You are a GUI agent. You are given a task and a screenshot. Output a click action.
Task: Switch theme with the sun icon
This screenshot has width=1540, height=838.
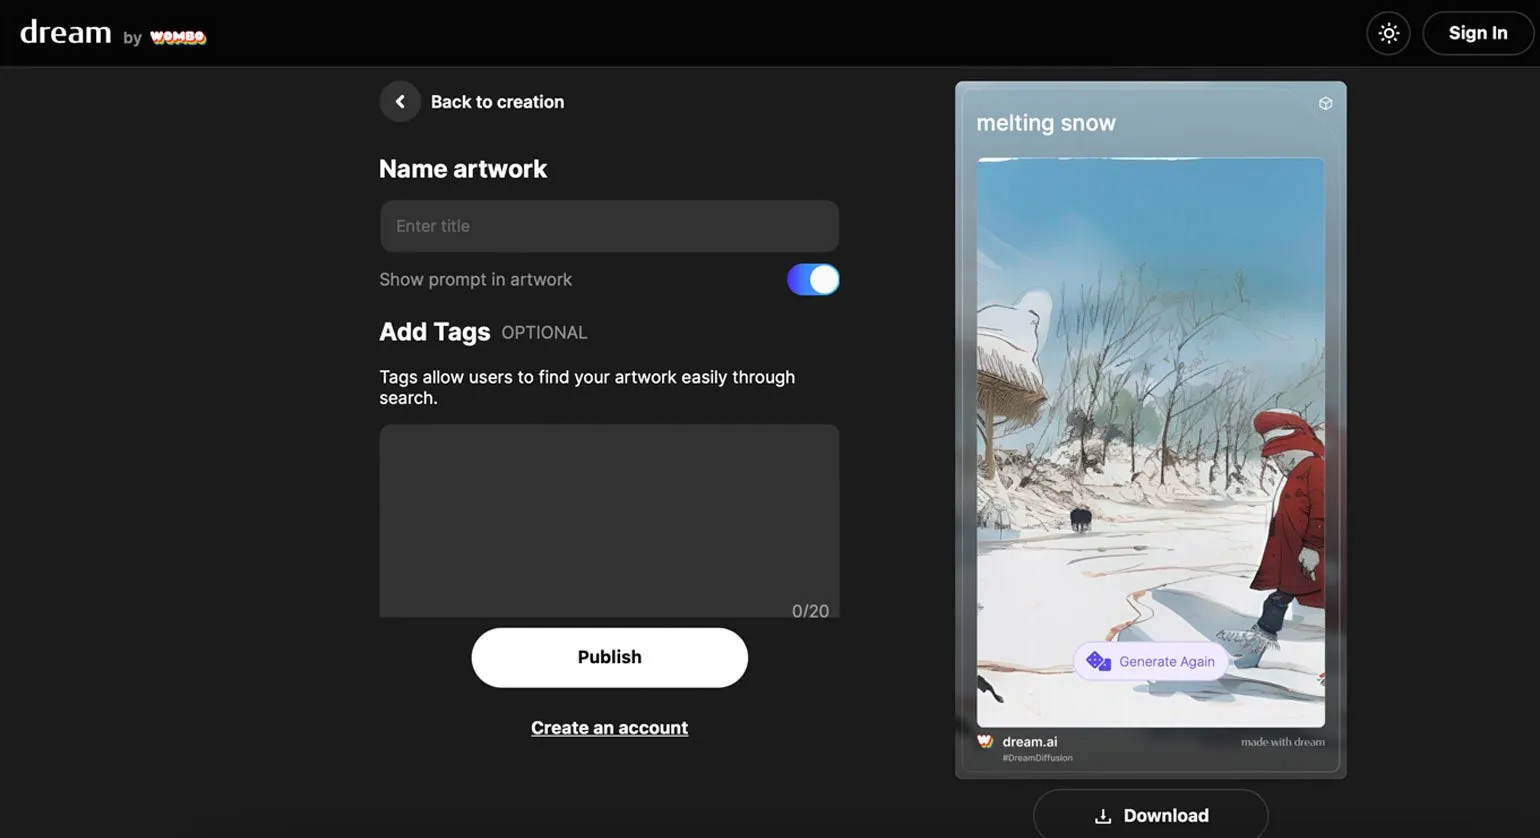click(x=1388, y=33)
